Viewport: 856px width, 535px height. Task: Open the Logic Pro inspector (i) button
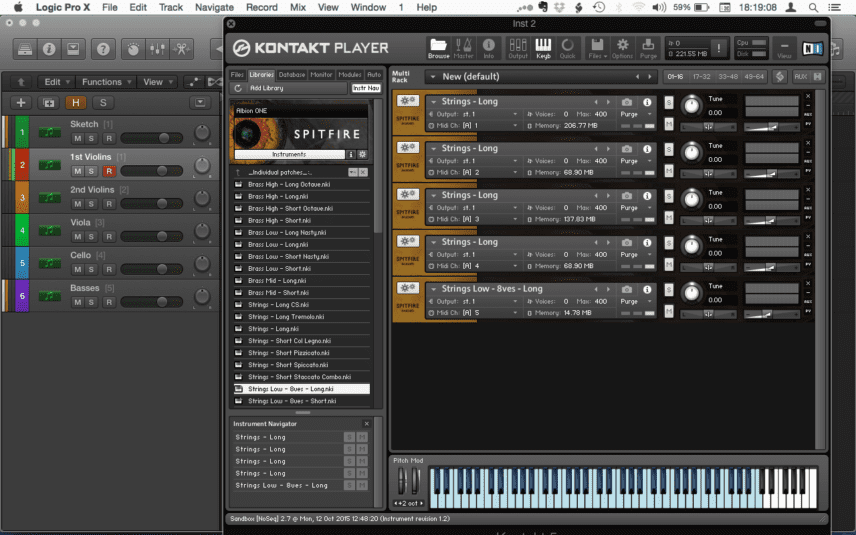(49, 49)
